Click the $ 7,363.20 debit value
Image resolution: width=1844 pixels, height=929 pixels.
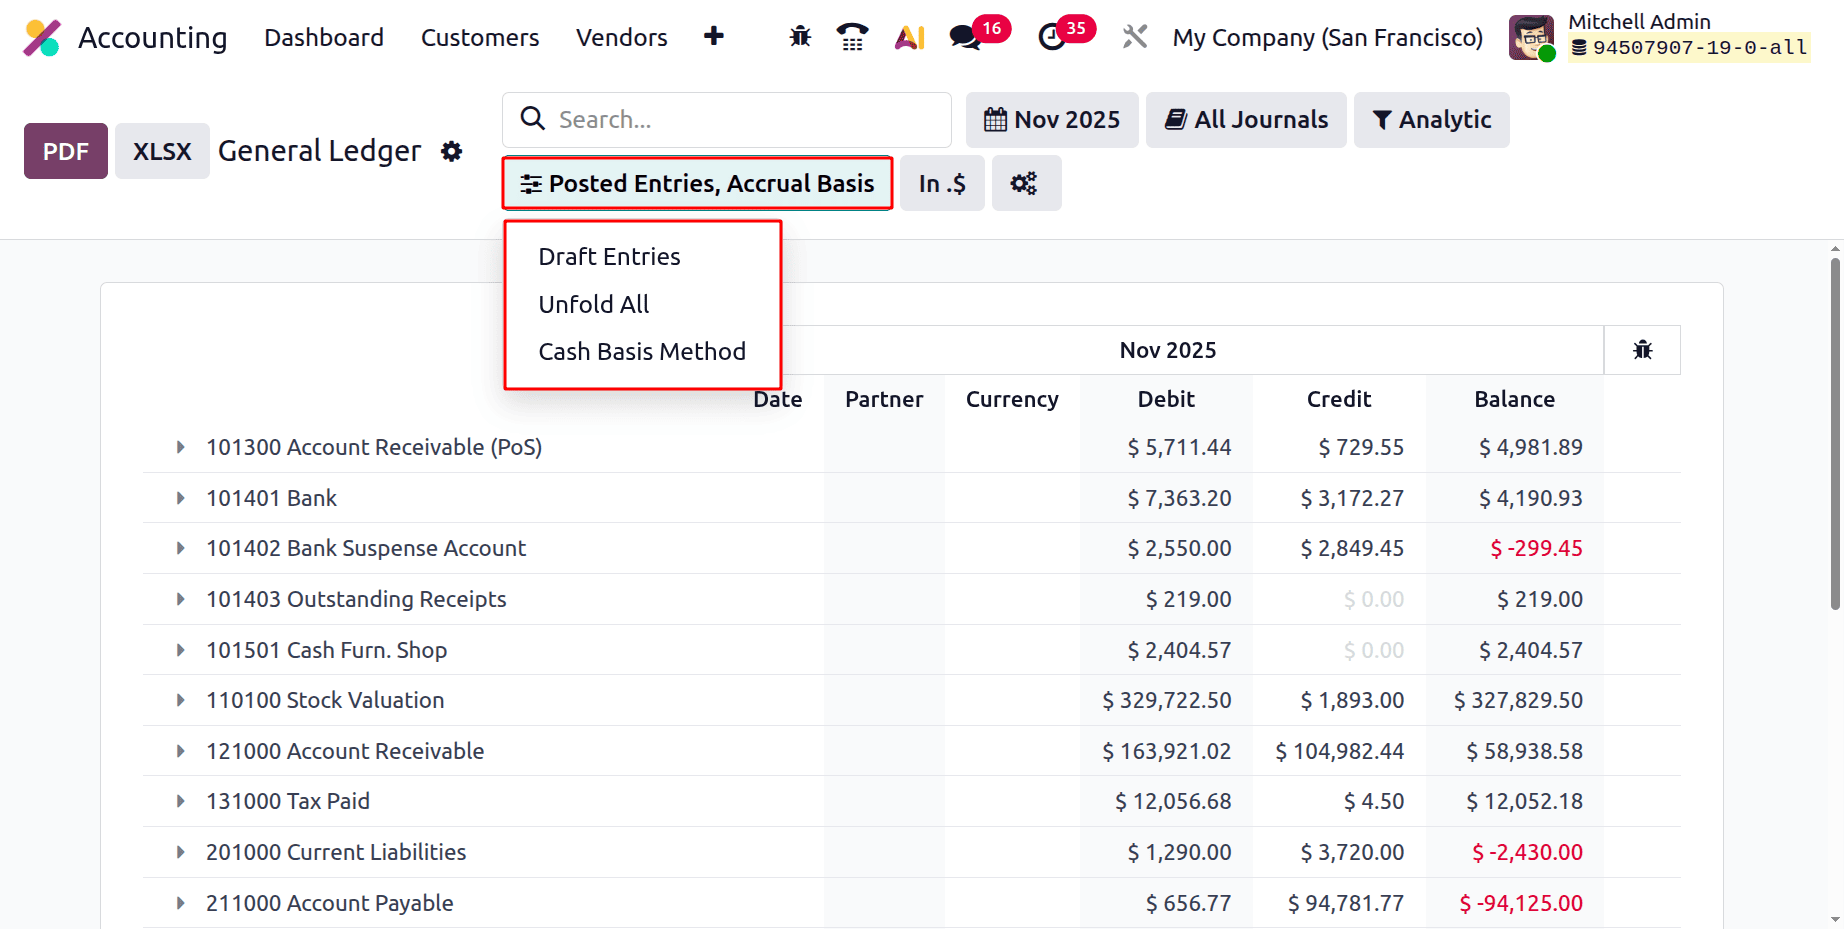(x=1179, y=498)
